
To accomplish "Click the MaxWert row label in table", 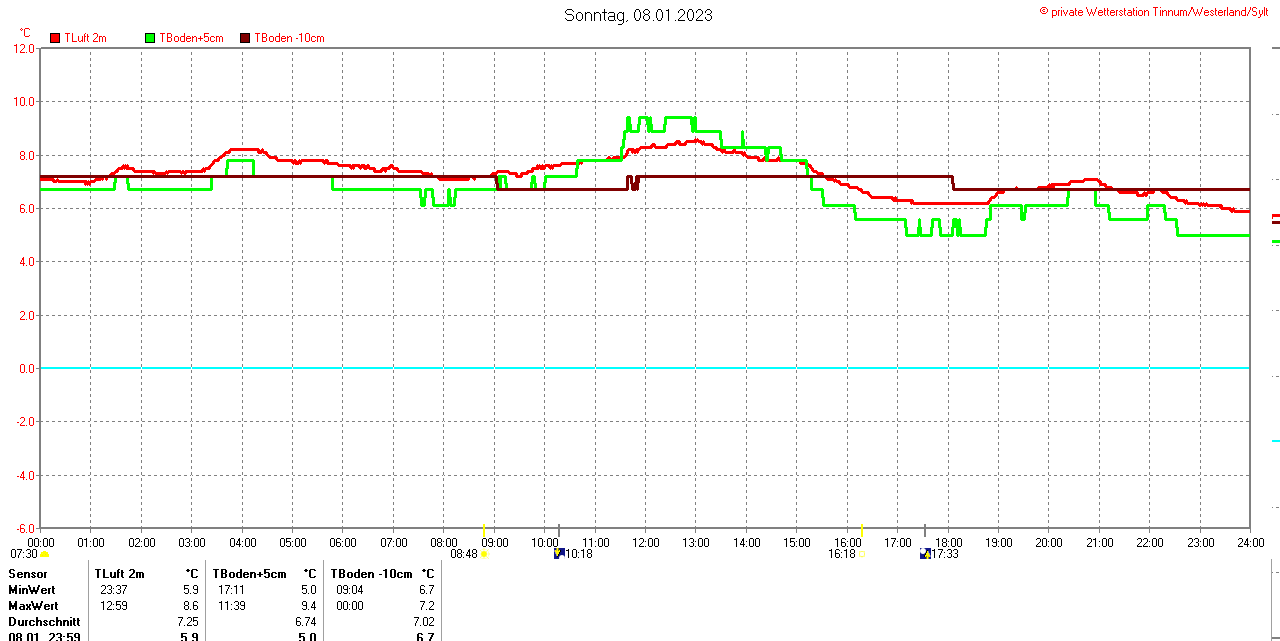I will [x=33, y=606].
